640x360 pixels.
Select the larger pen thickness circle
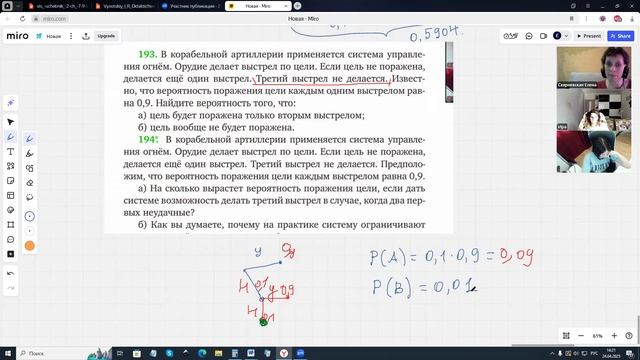(x=29, y=216)
